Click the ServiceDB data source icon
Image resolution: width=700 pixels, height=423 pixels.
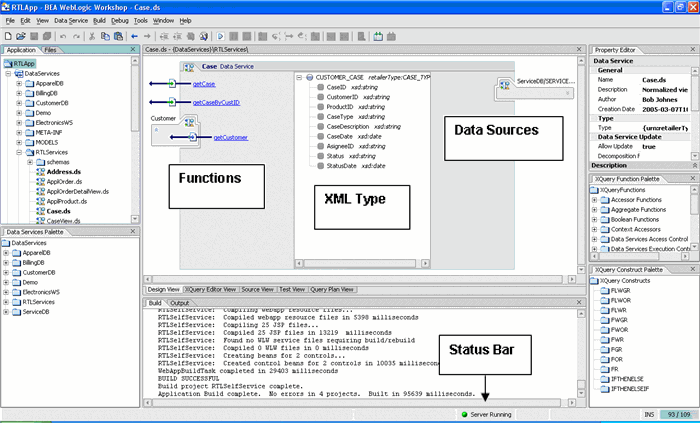click(x=505, y=84)
